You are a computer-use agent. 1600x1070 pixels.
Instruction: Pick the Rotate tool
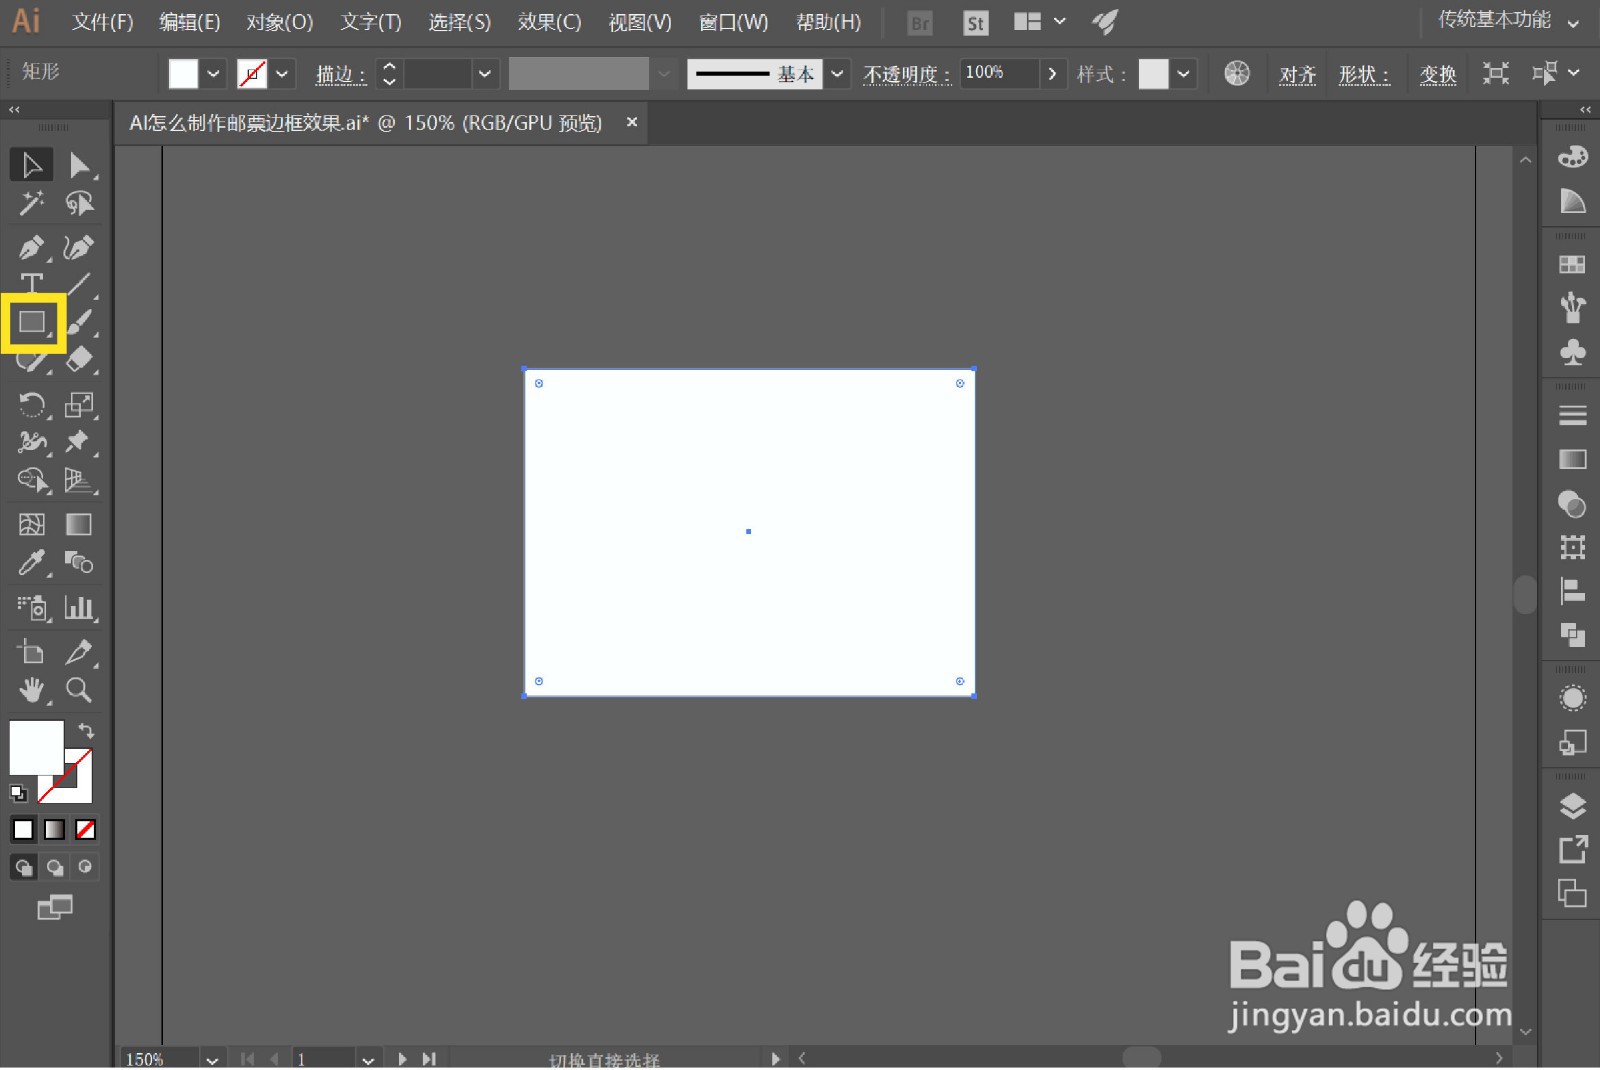coord(32,404)
